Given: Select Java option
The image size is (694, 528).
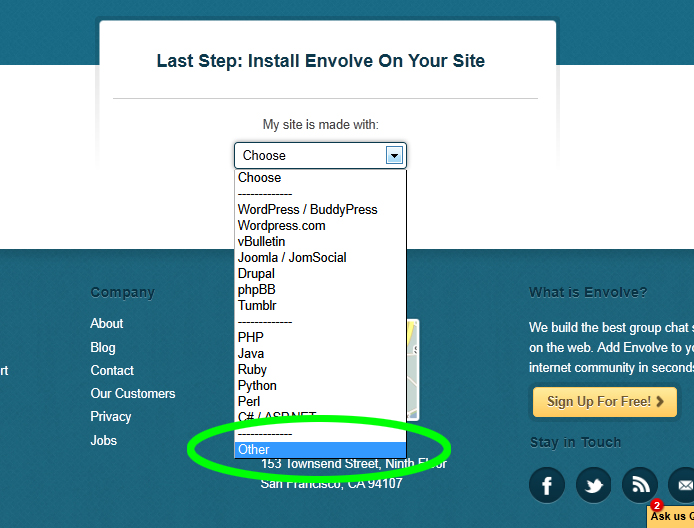Looking at the screenshot, I should (320, 353).
